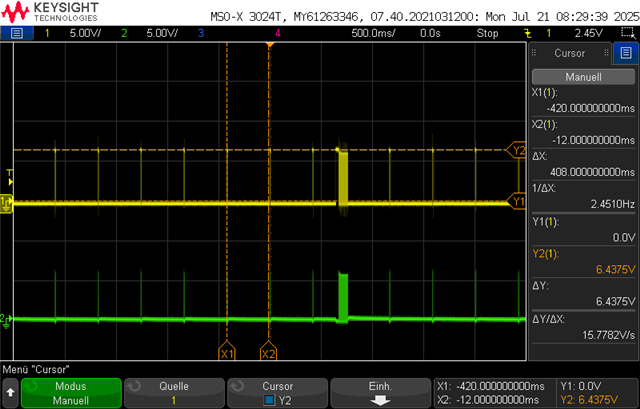Click the sidebar drag handle left of Cursor
The width and height of the screenshot is (640, 409).
tap(533, 53)
